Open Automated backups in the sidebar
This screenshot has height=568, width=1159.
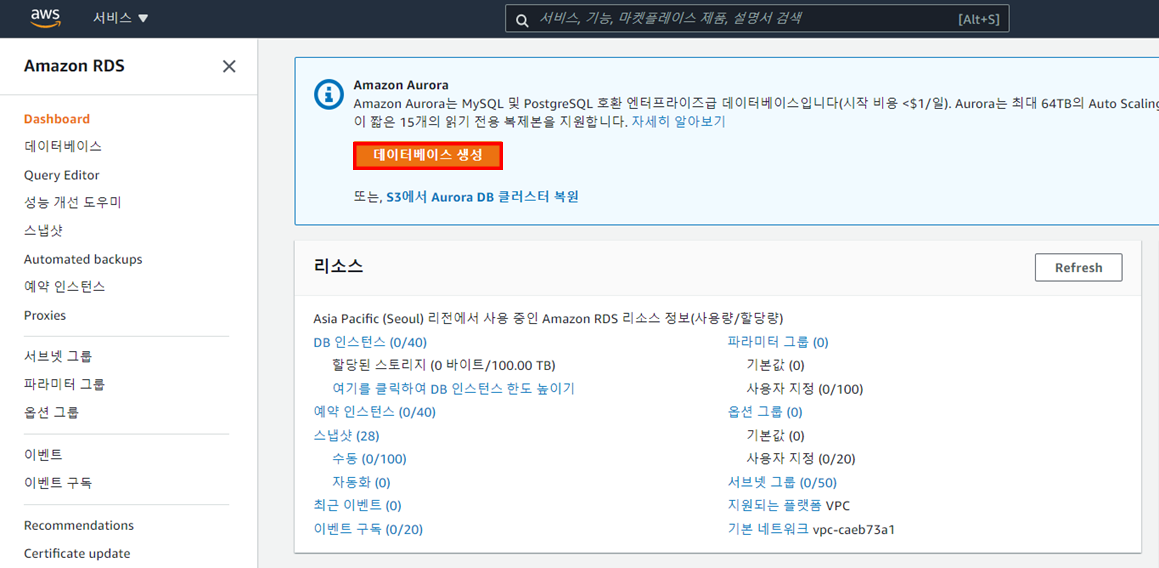coord(83,260)
